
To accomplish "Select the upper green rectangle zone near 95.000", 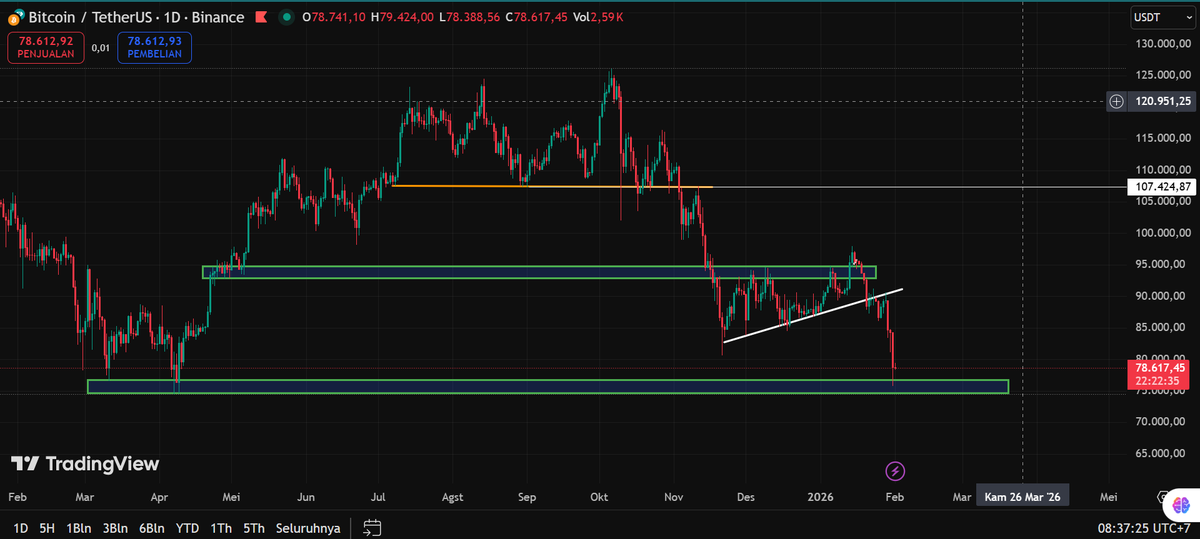I will point(539,272).
